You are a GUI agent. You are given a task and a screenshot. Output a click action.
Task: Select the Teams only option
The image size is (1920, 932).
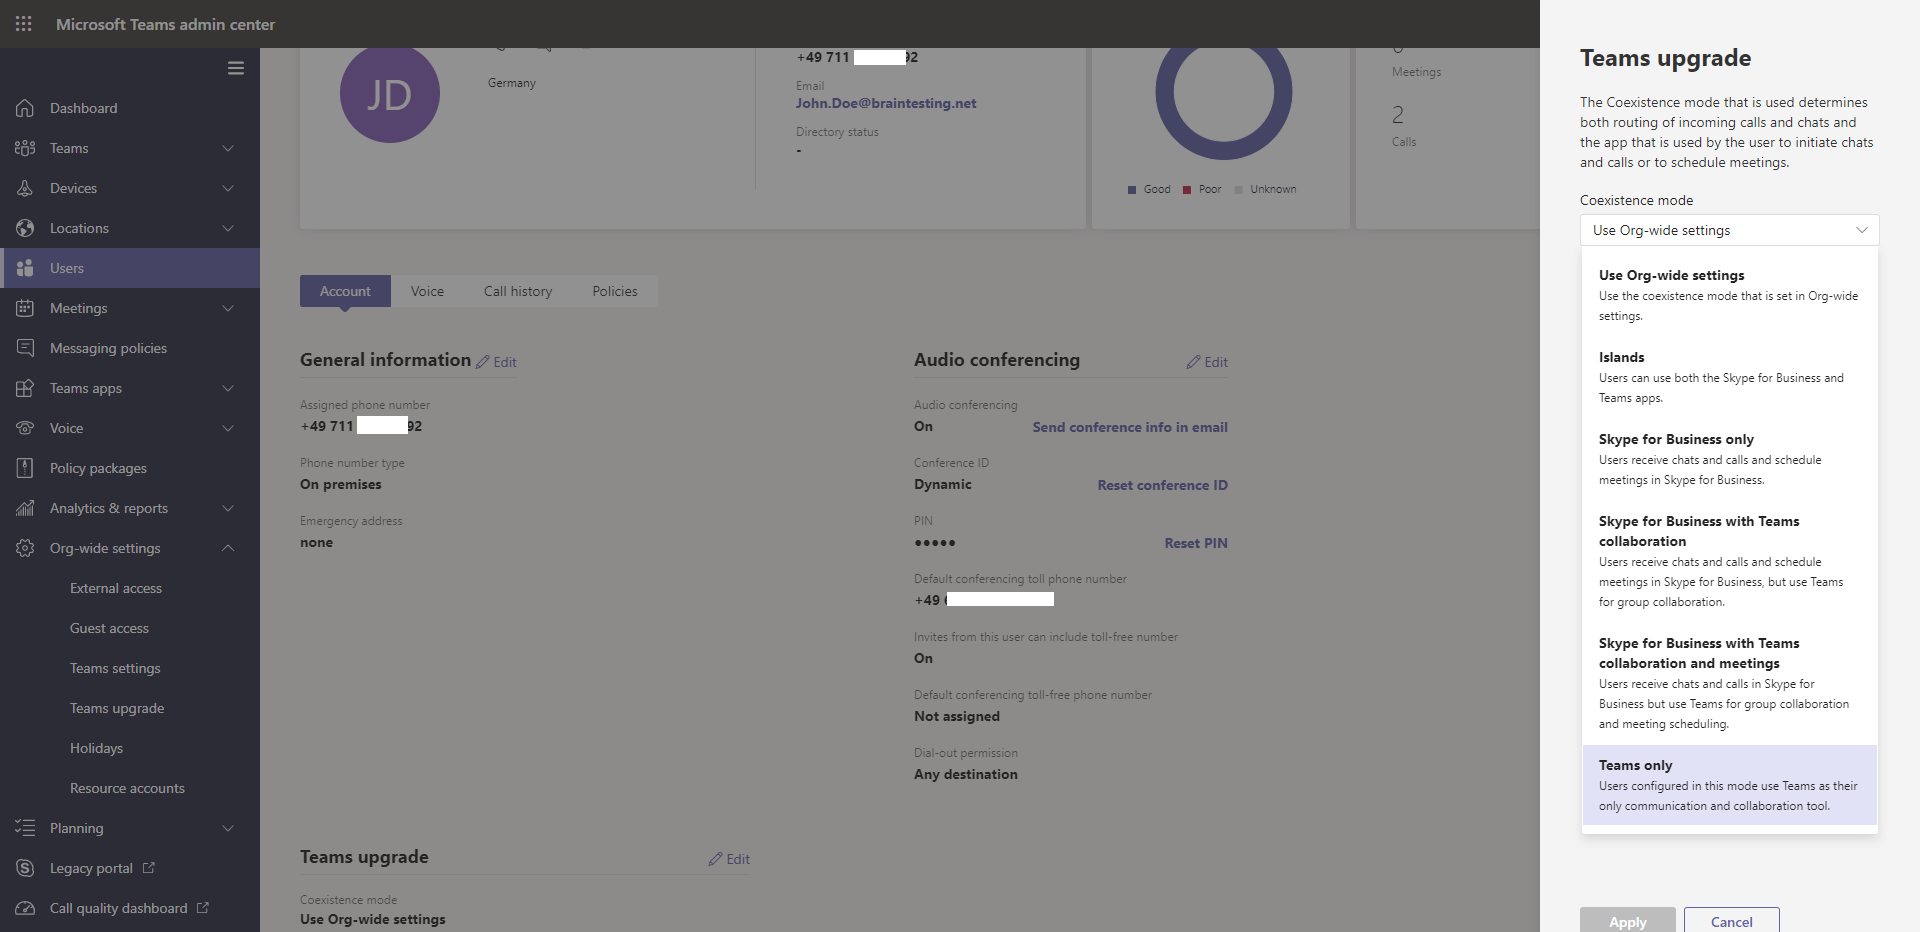click(x=1729, y=785)
